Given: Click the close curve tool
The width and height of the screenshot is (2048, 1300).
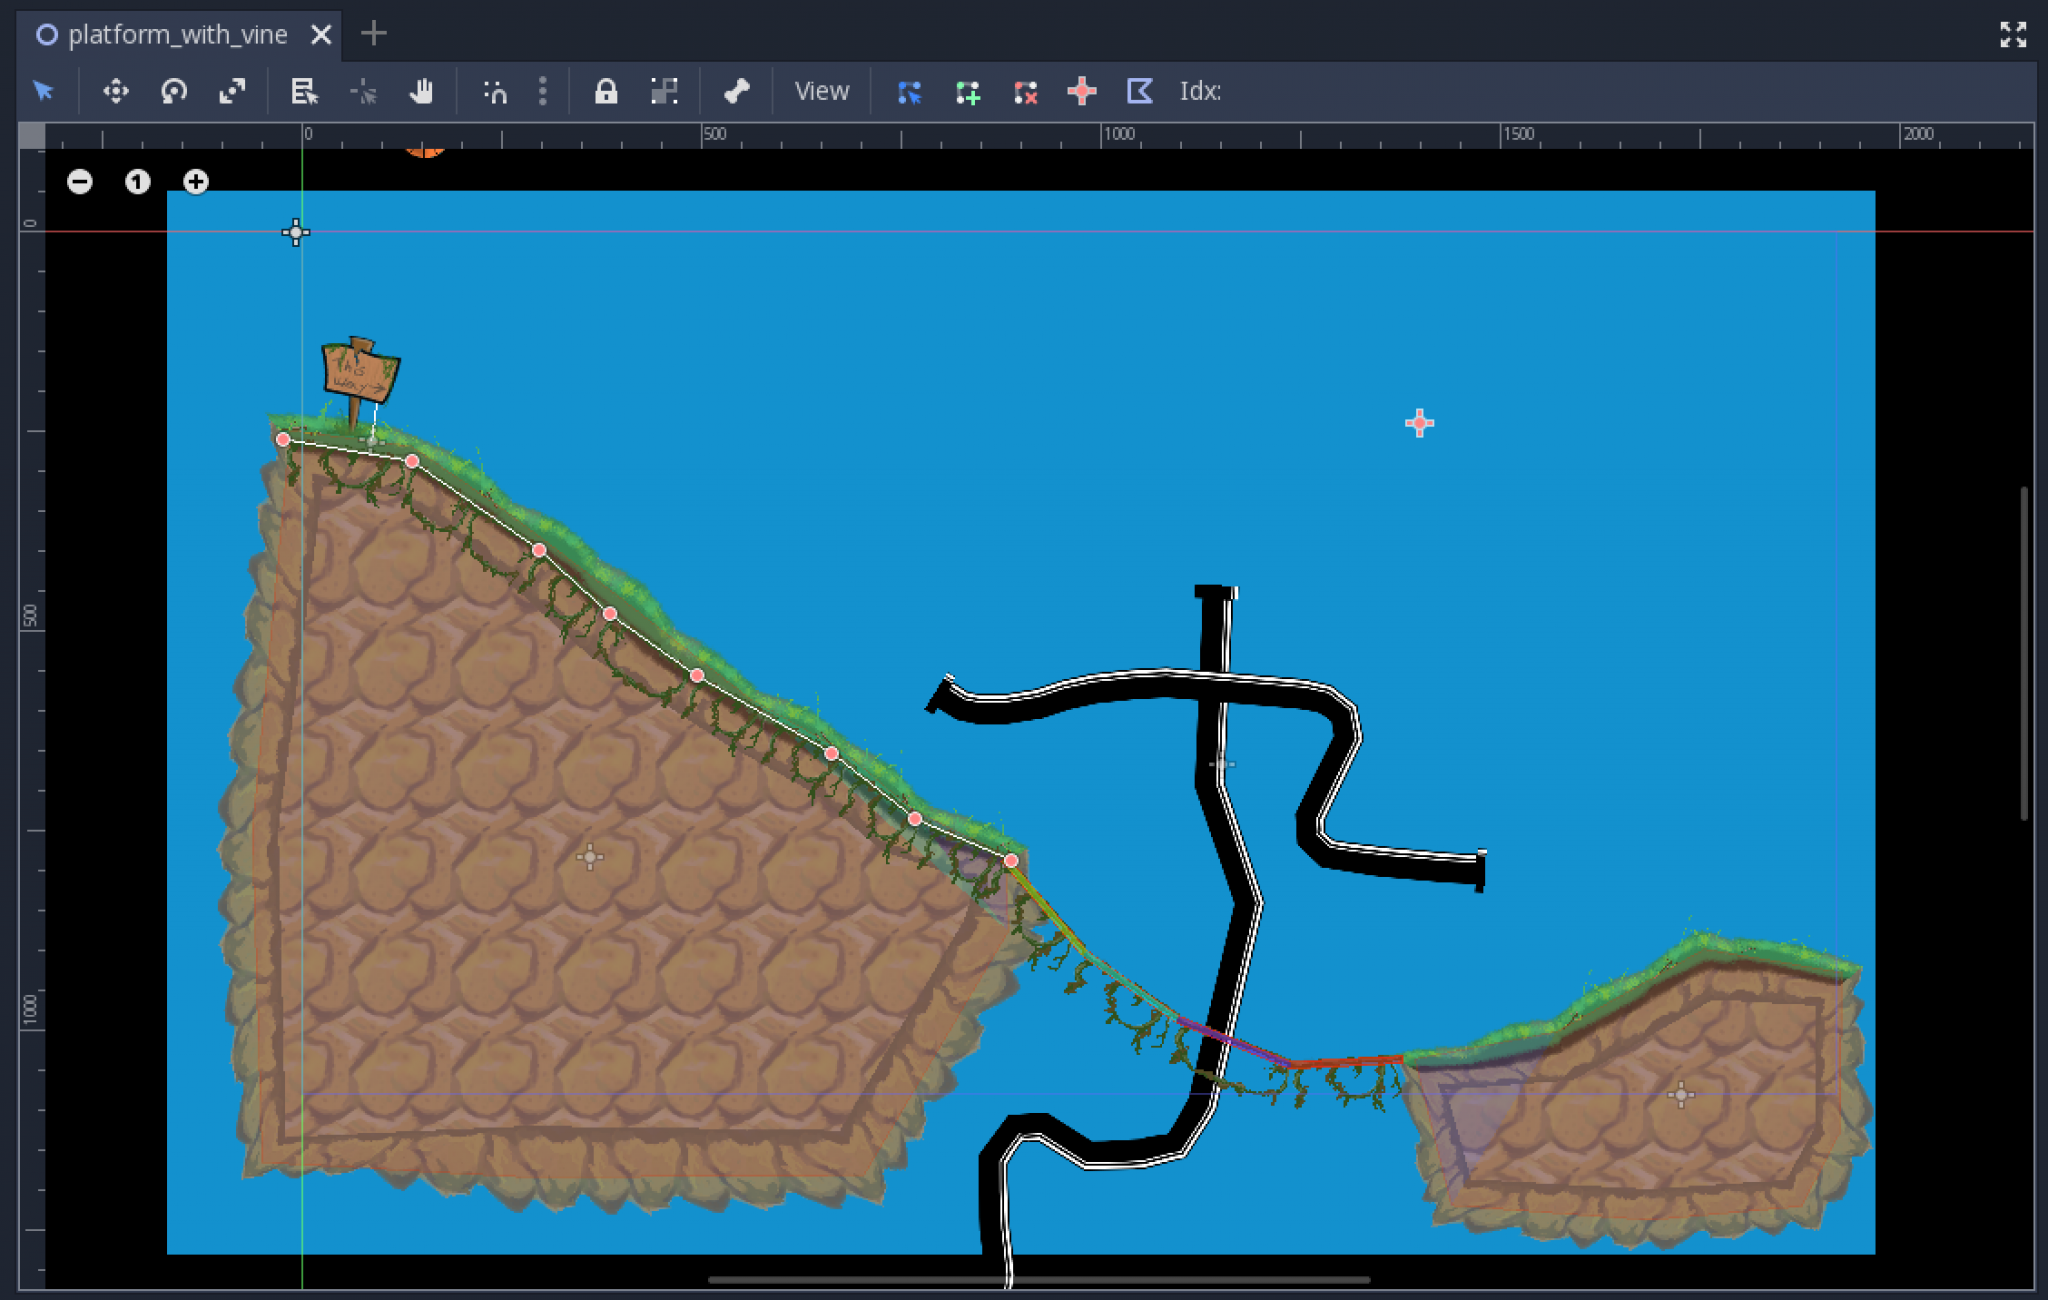Looking at the screenshot, I should pos(1140,91).
